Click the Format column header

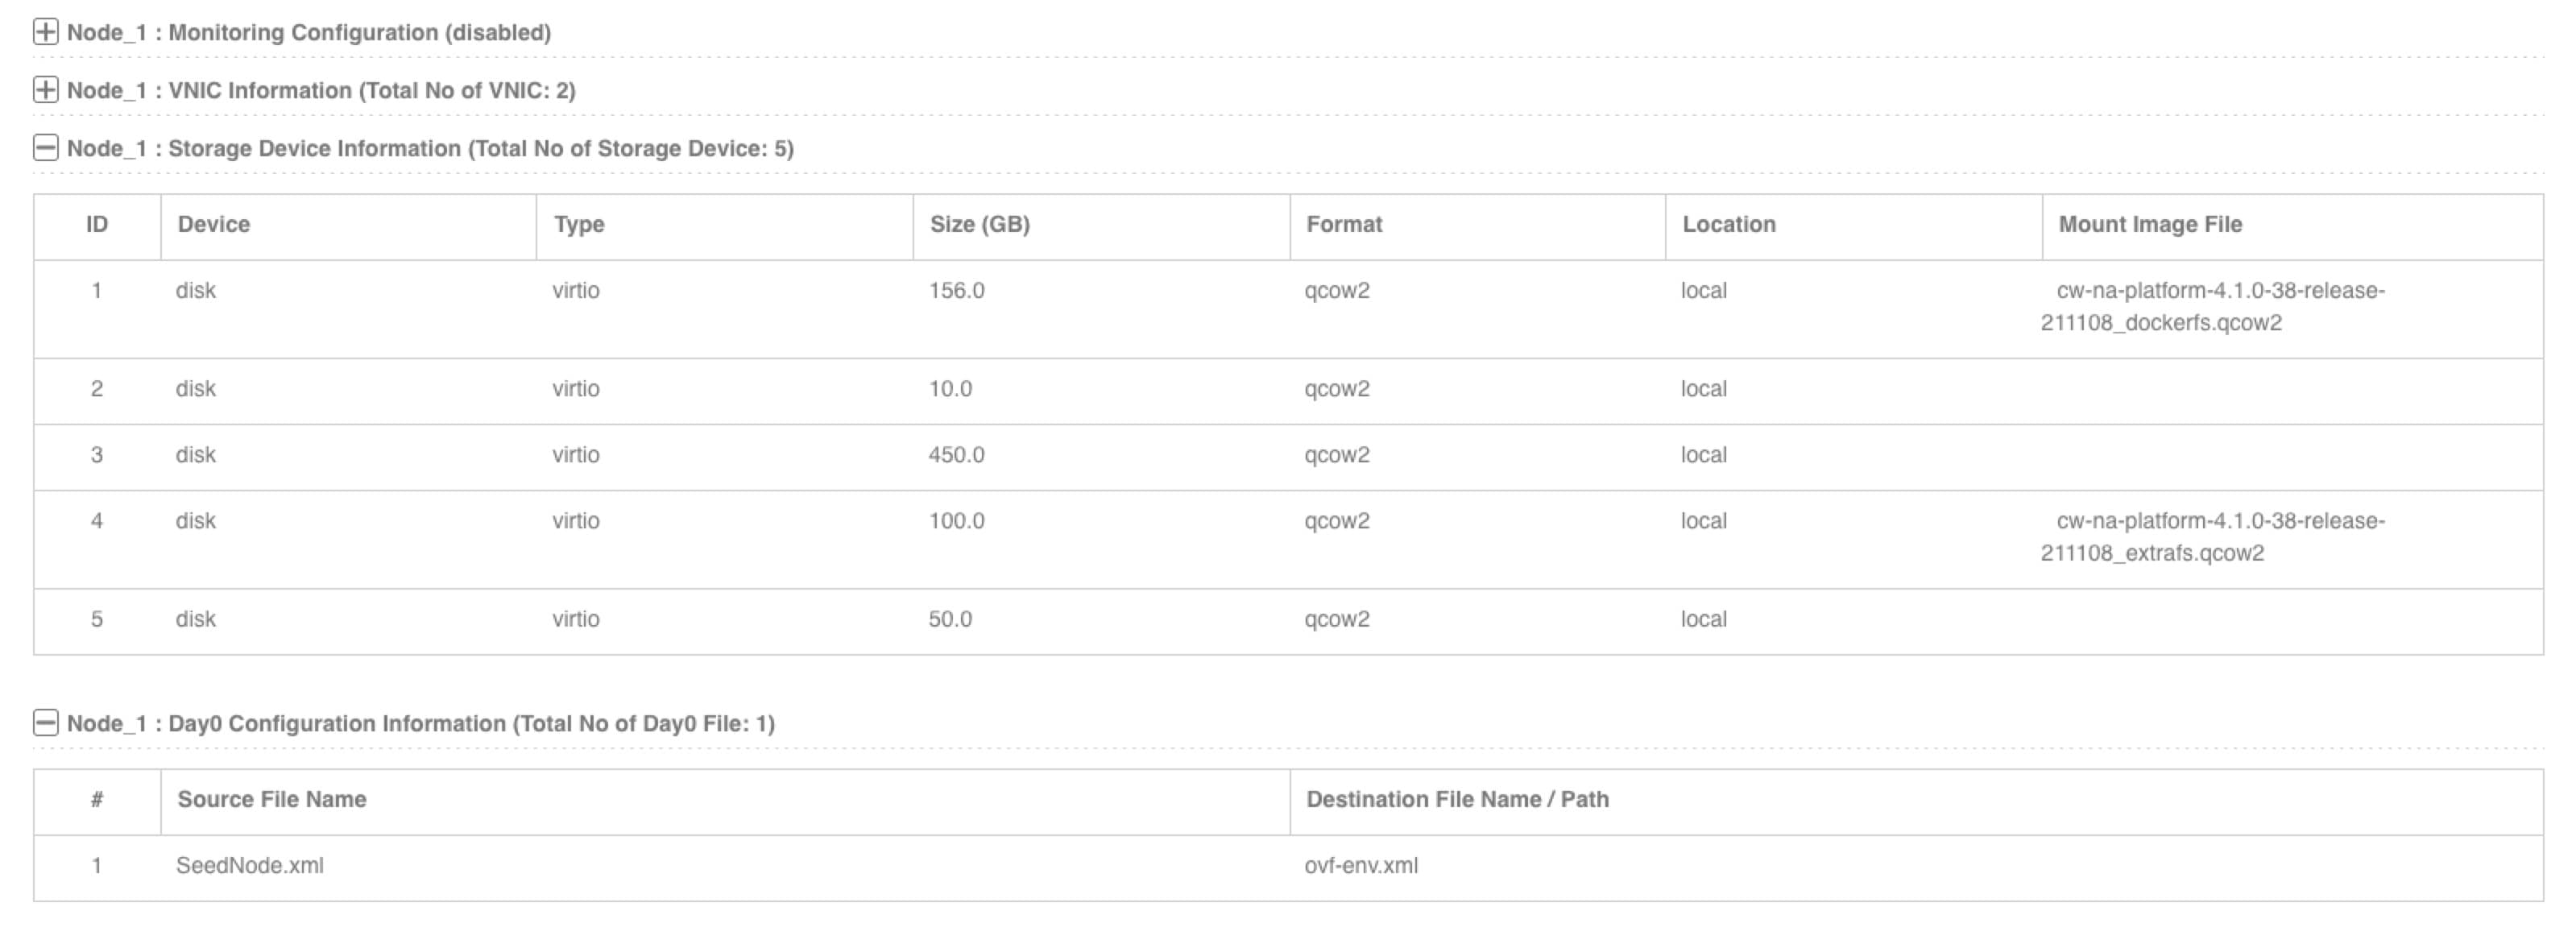[1343, 224]
